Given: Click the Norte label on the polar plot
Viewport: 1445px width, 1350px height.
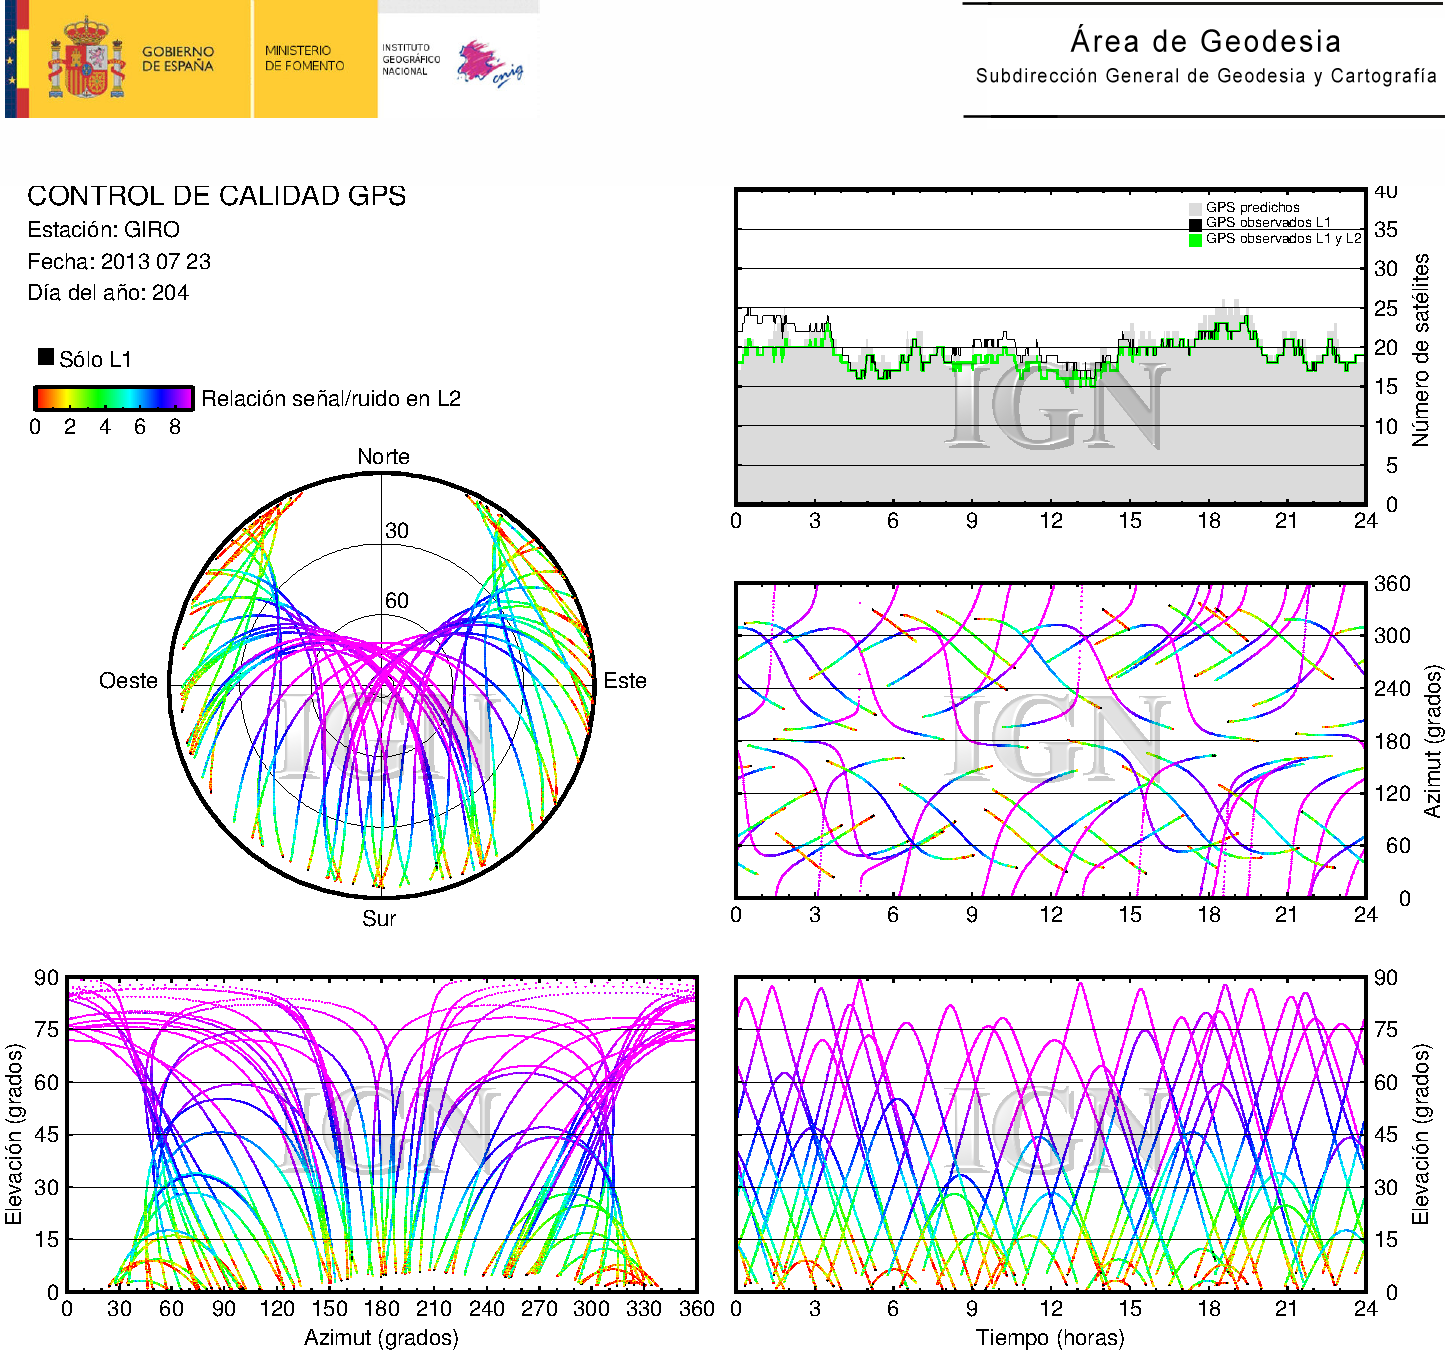Looking at the screenshot, I should coord(383,457).
